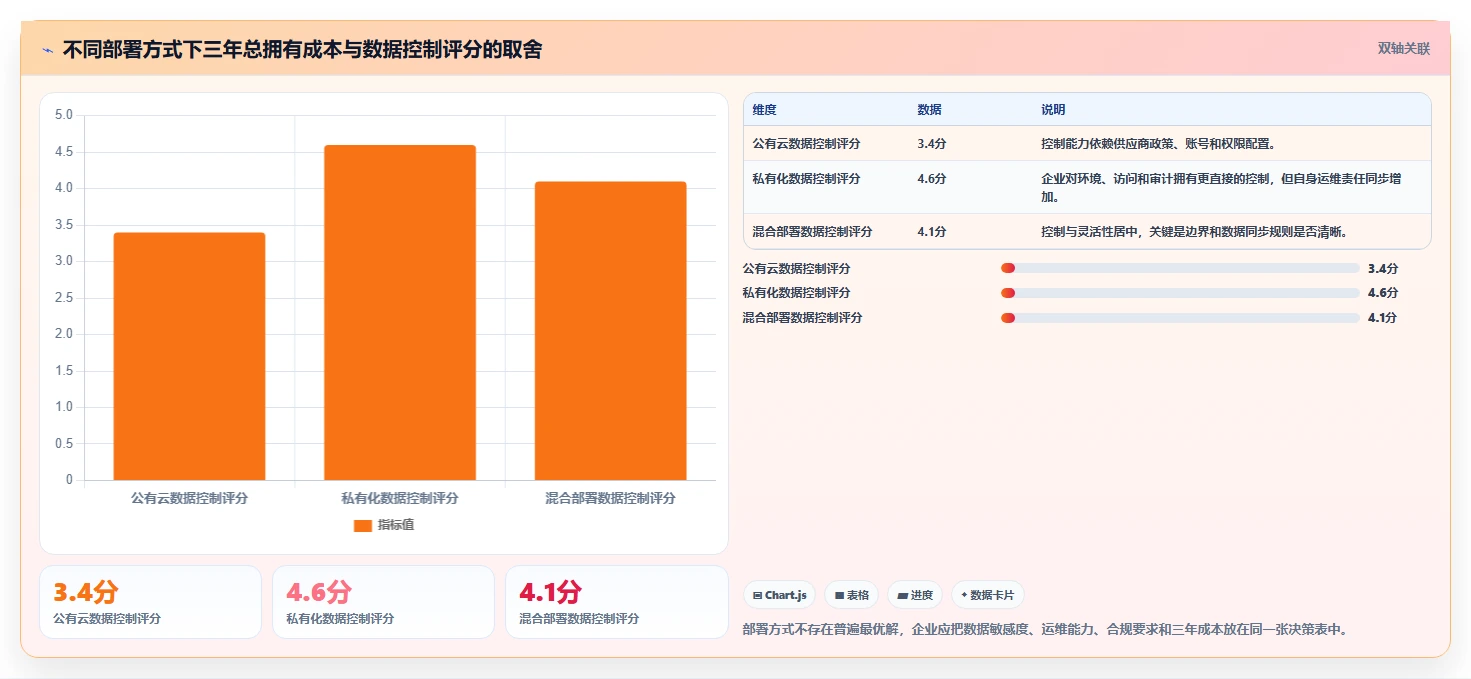Click the 表格 chip icon

[840, 595]
